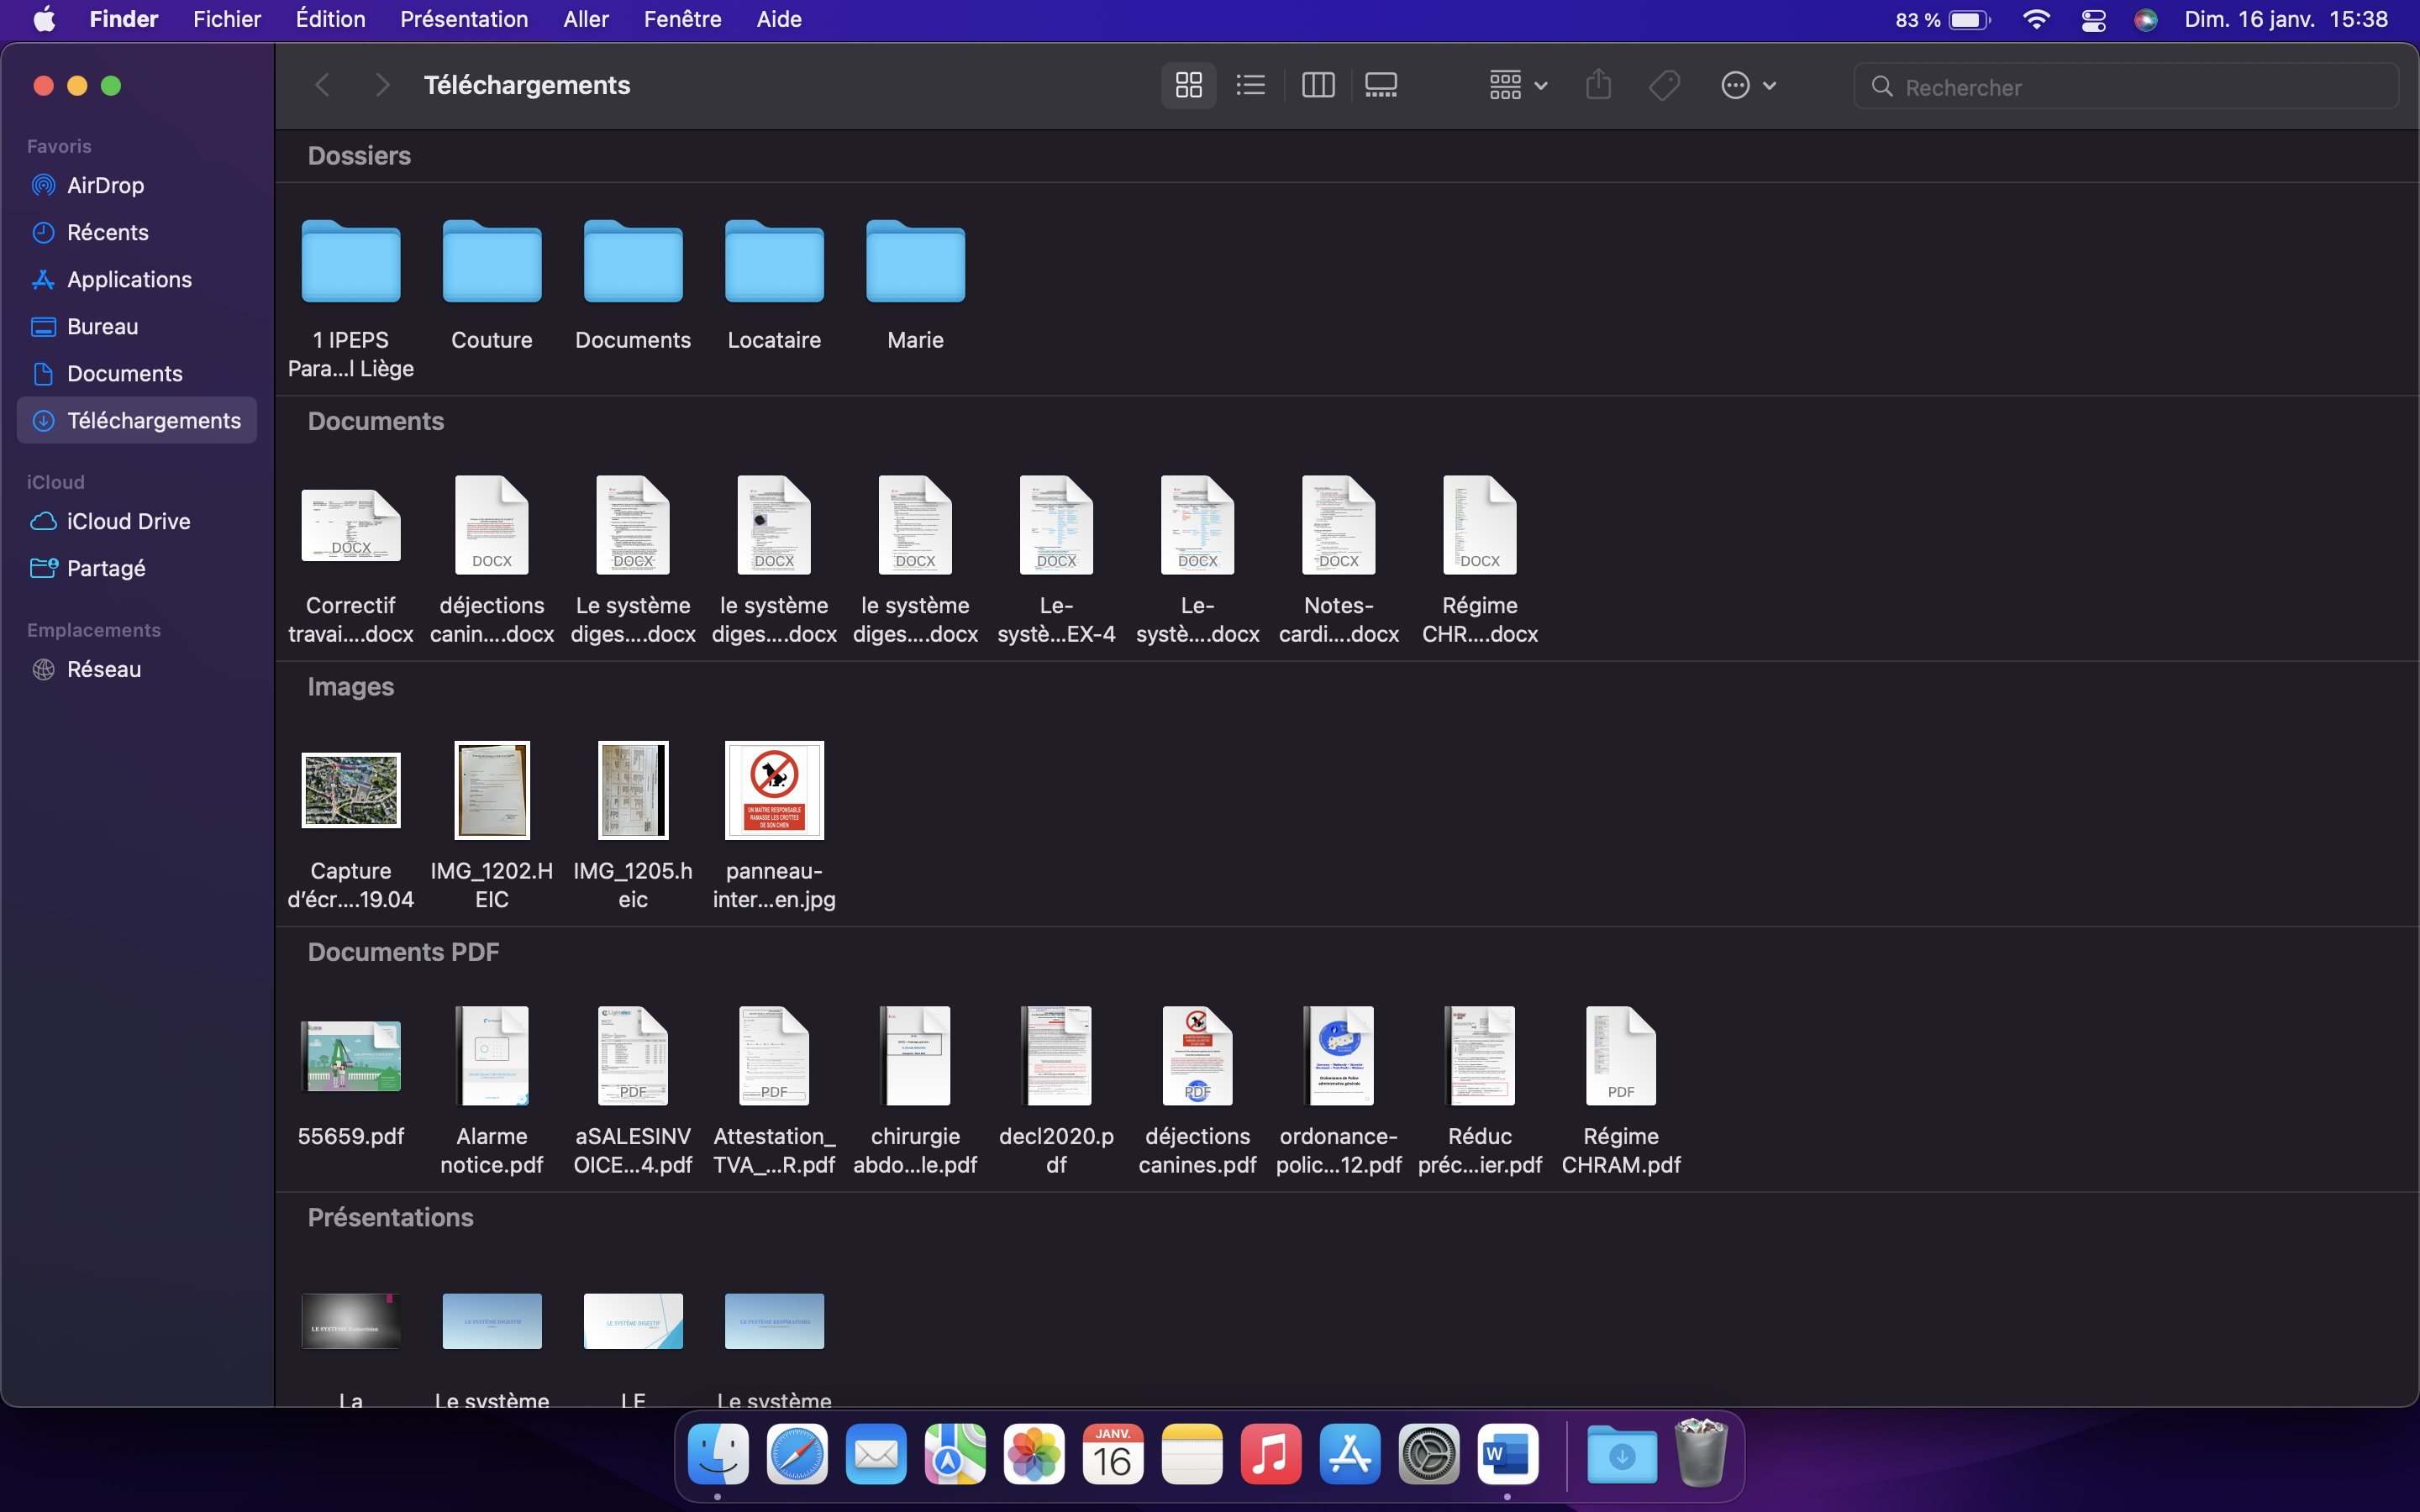The width and height of the screenshot is (2420, 1512).
Task: Open AirDrop in the sidebar
Action: [105, 185]
